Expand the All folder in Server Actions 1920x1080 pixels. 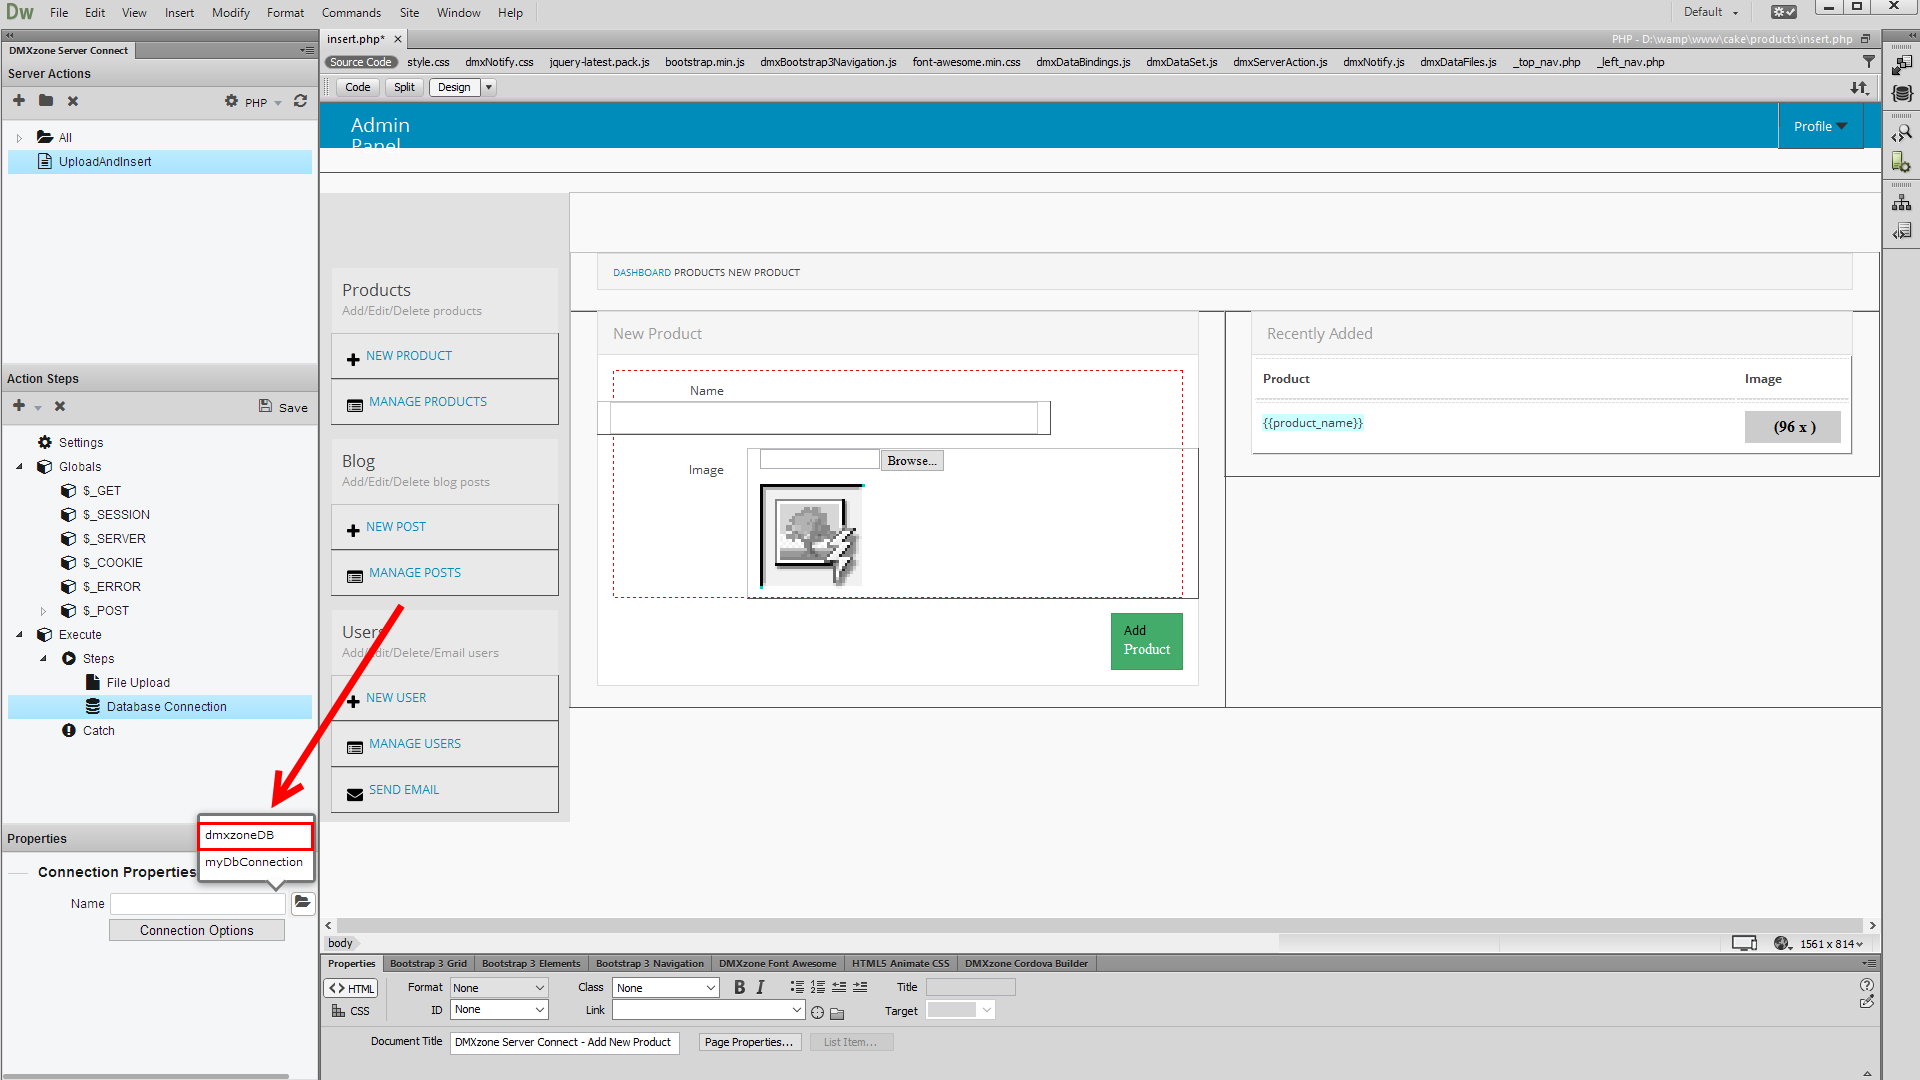coord(19,138)
